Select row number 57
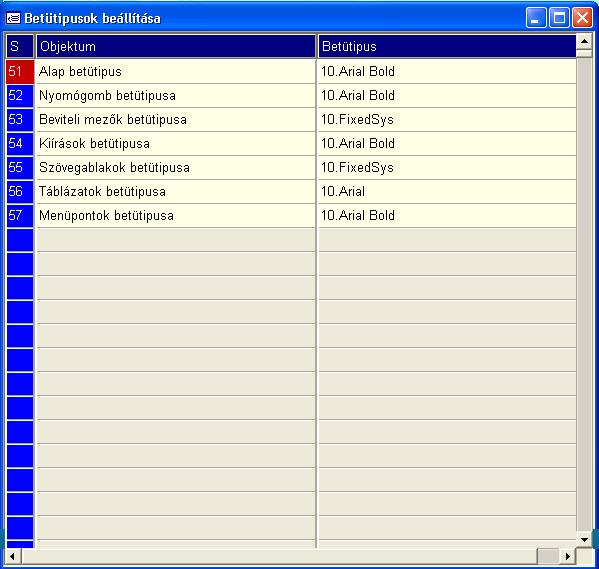 [x=20, y=216]
